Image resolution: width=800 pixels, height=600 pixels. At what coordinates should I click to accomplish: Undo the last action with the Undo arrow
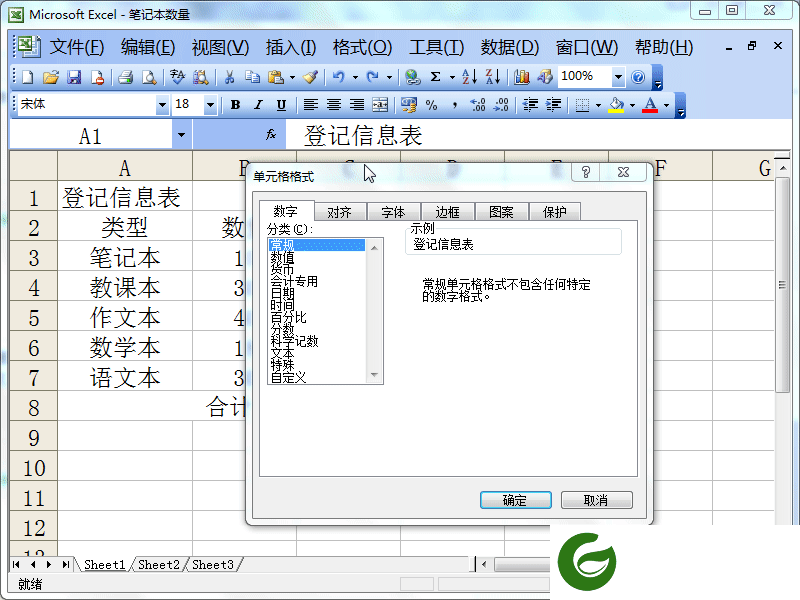pos(338,77)
